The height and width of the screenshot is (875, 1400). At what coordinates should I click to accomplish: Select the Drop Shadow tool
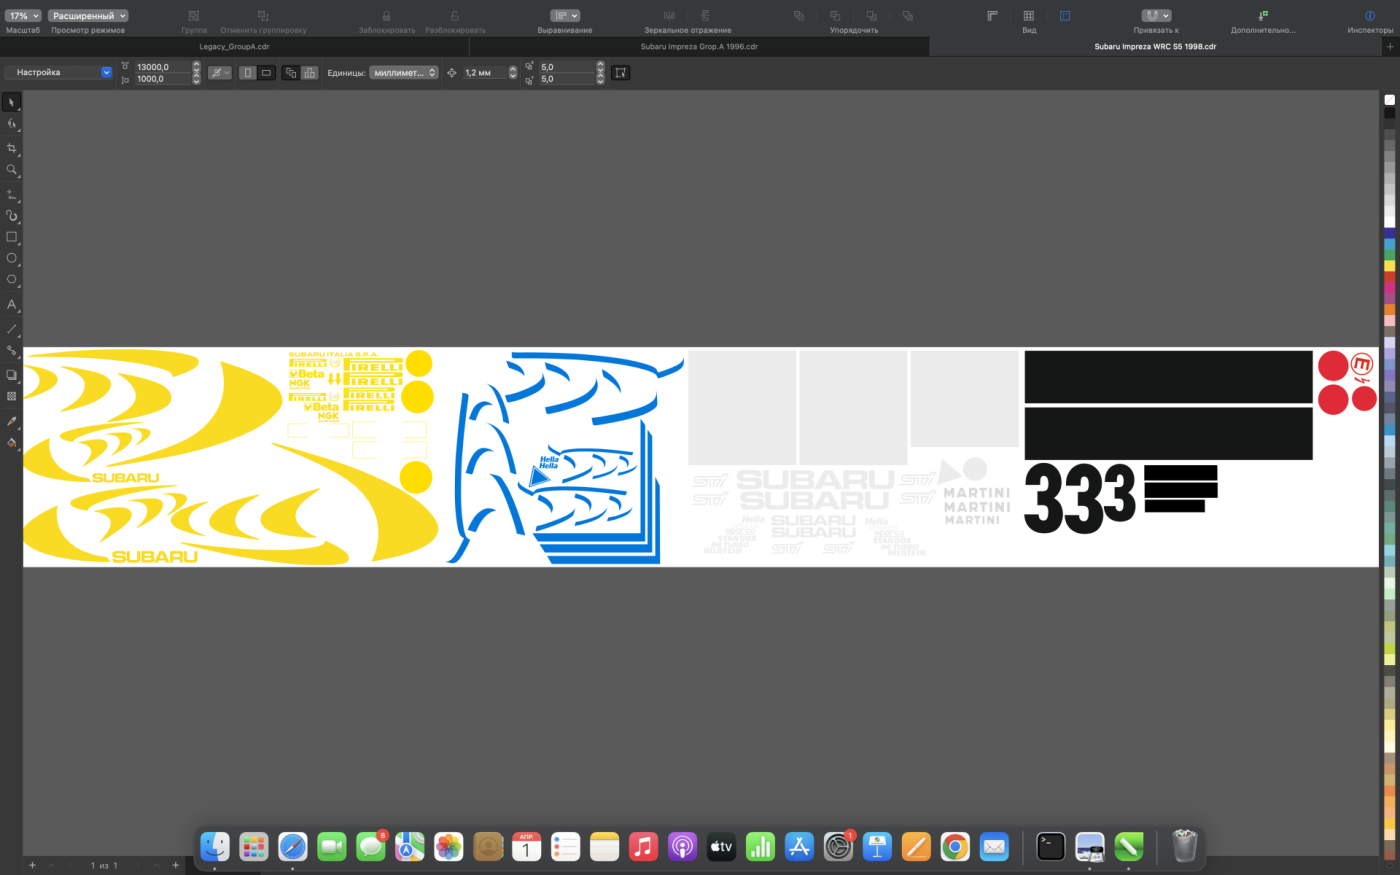[x=12, y=375]
